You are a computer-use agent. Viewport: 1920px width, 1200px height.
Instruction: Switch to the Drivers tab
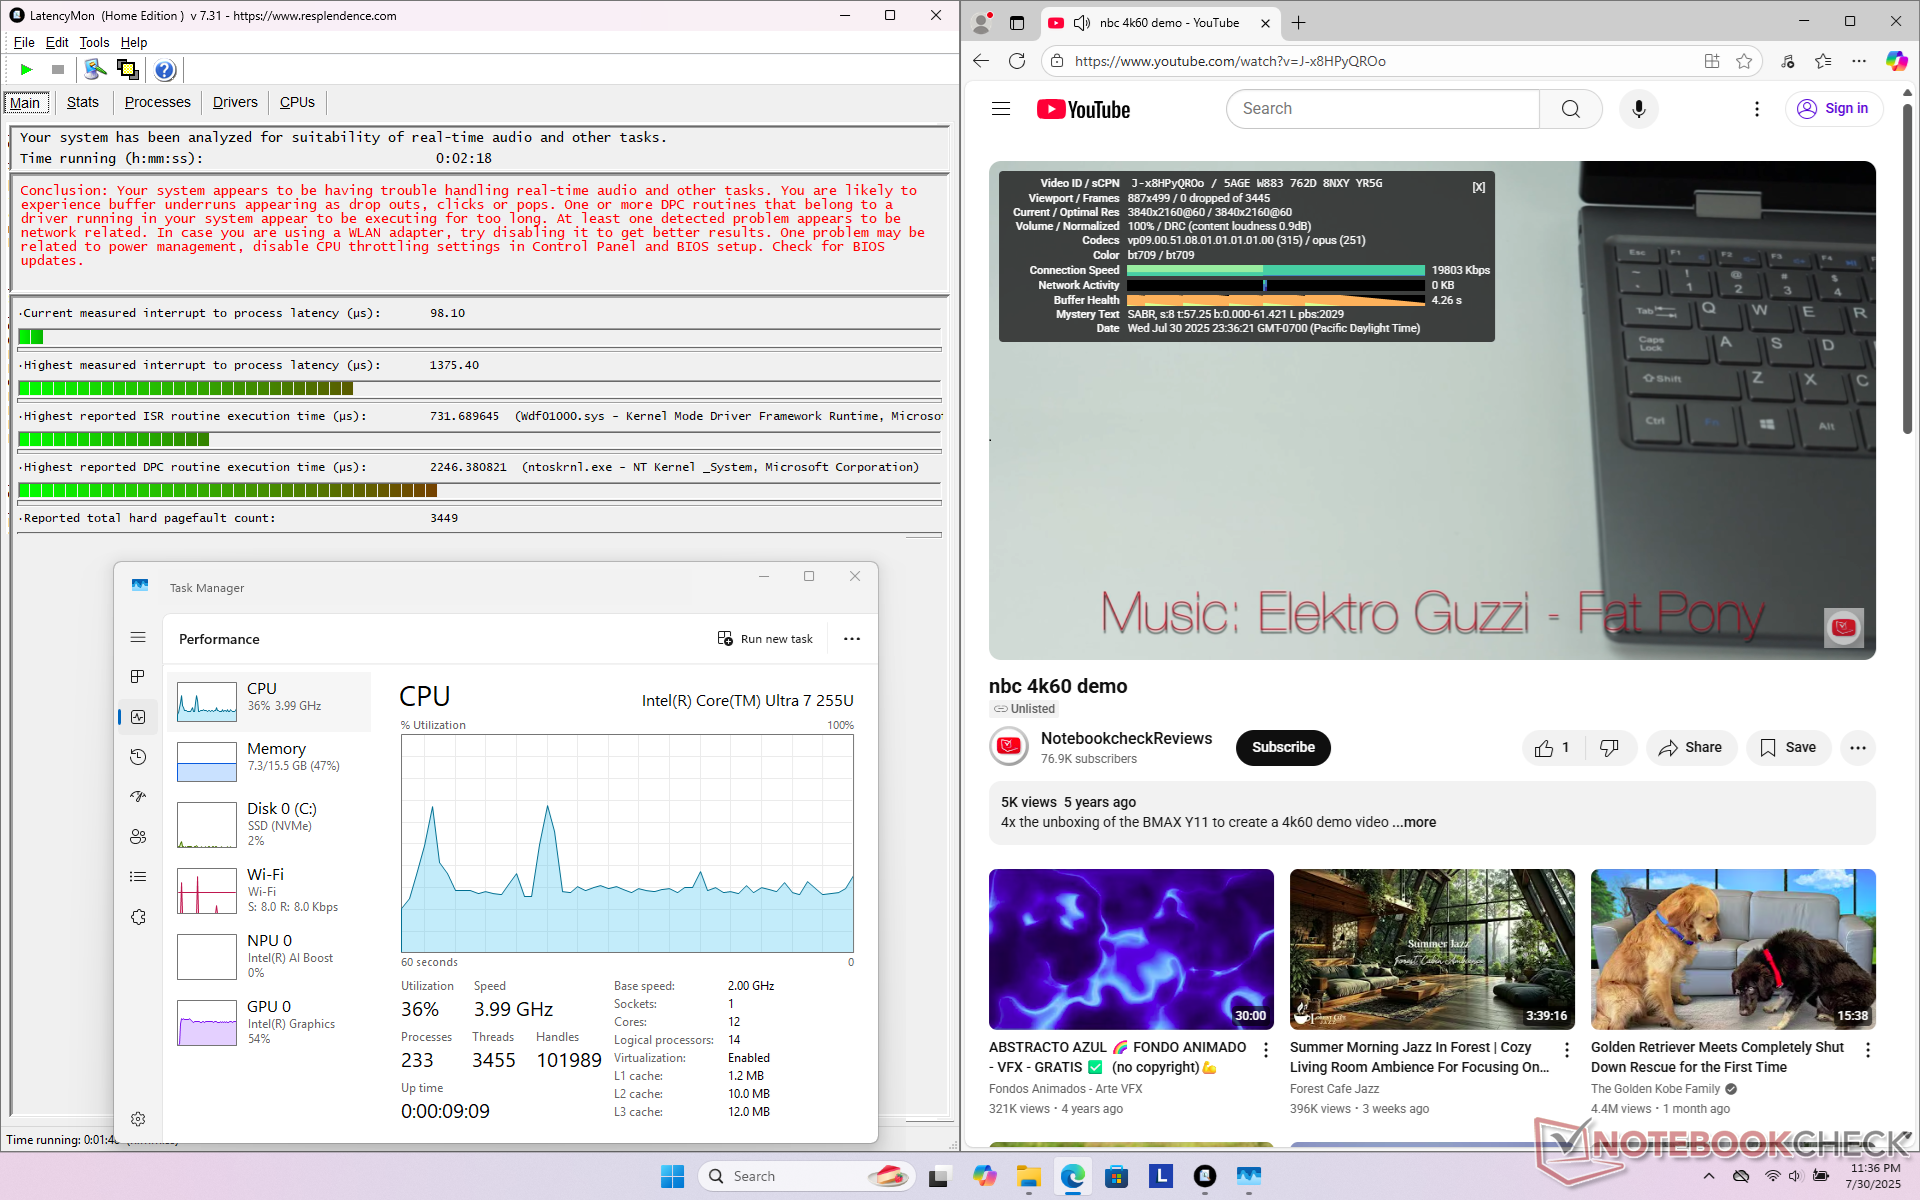235,102
